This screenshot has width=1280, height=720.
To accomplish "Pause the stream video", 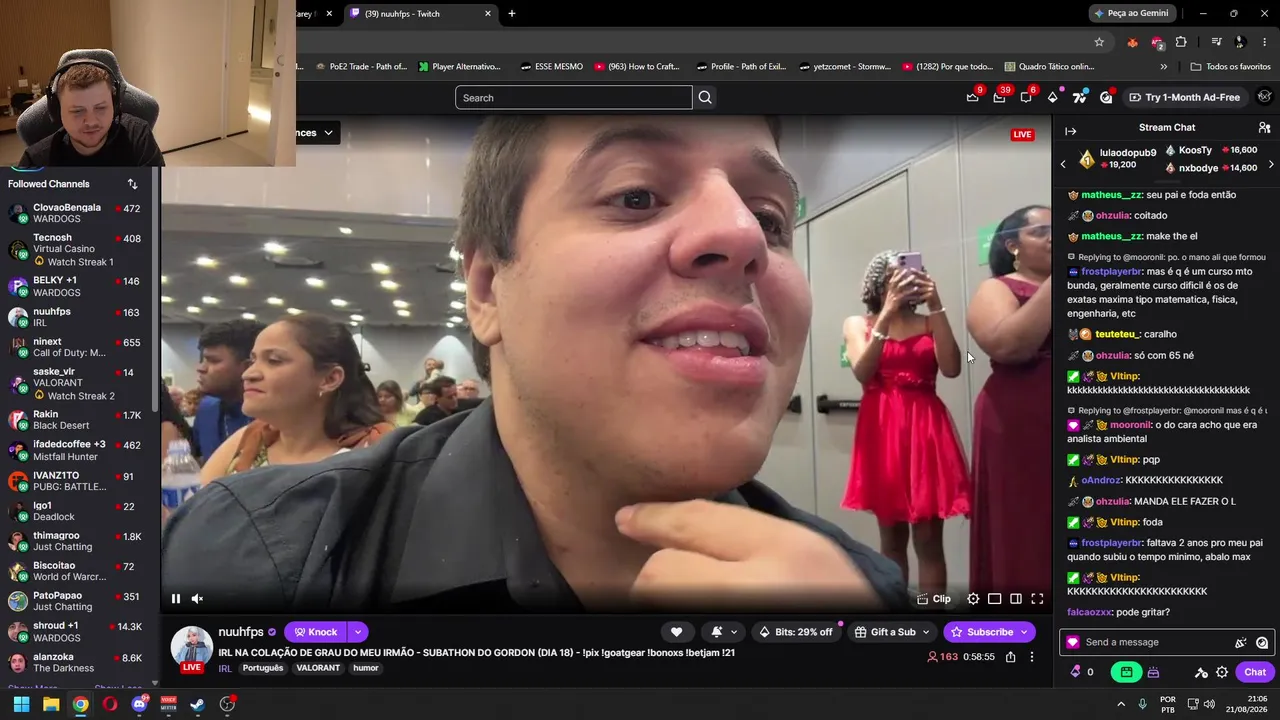I will tap(176, 599).
